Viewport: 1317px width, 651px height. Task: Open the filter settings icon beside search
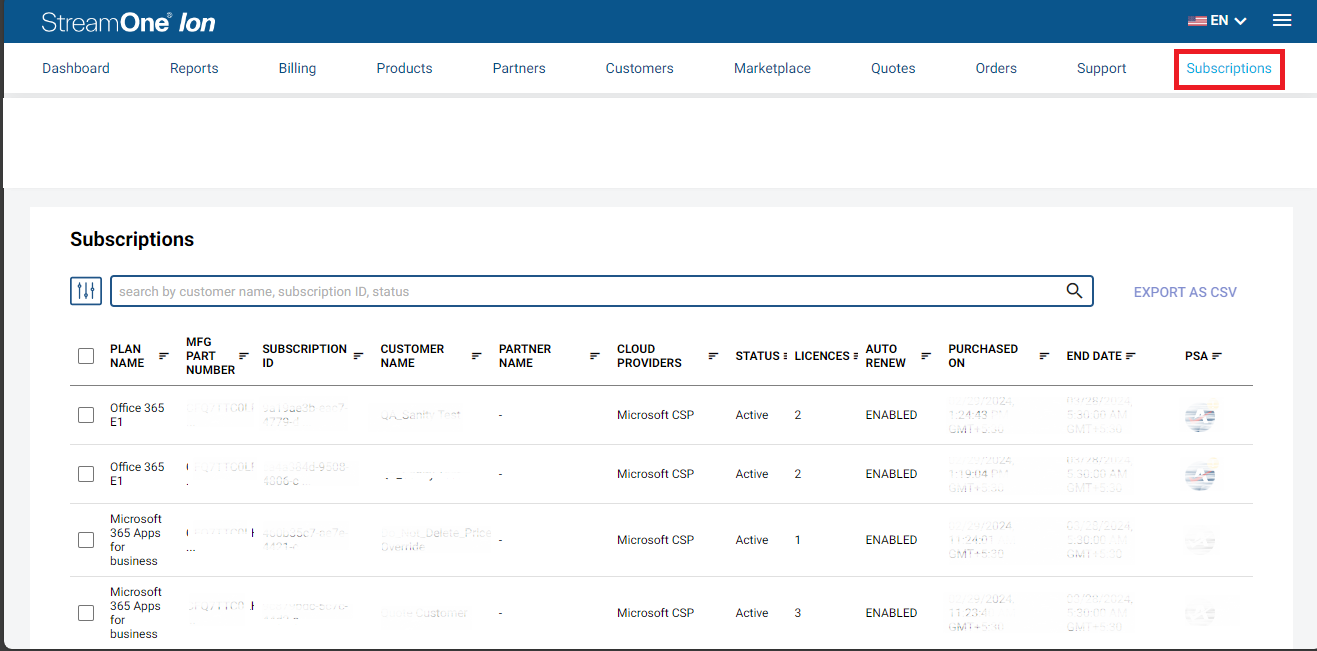tap(86, 291)
